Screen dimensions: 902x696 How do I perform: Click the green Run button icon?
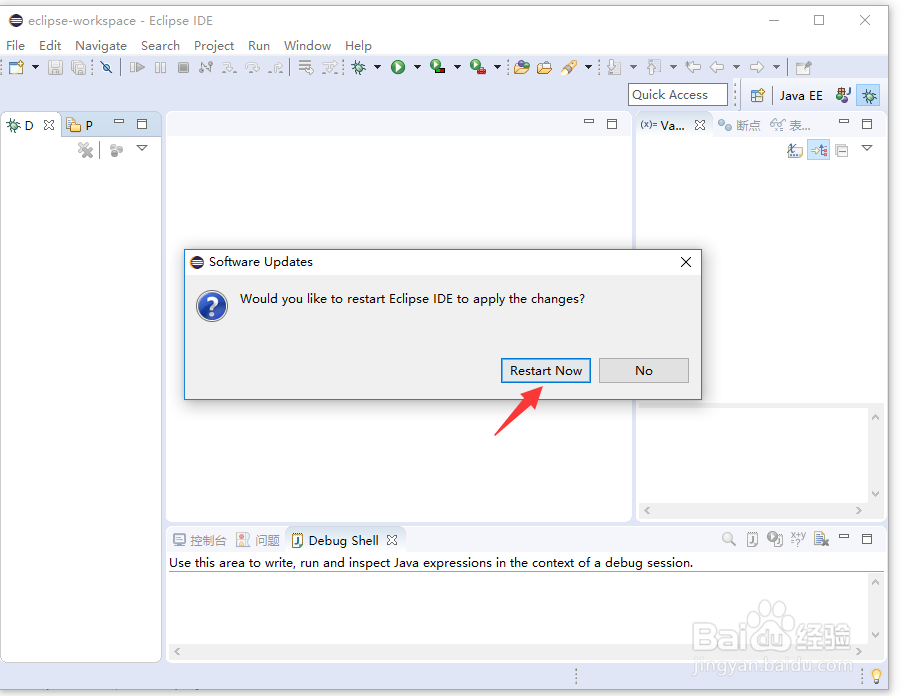pos(398,67)
